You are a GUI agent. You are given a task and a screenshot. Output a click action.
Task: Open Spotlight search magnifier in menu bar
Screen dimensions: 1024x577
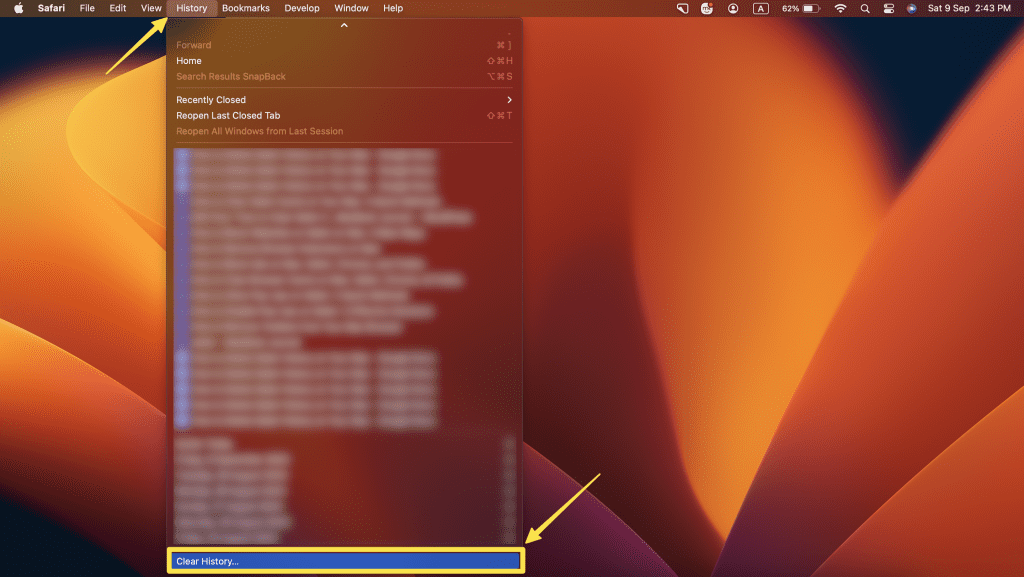click(865, 8)
